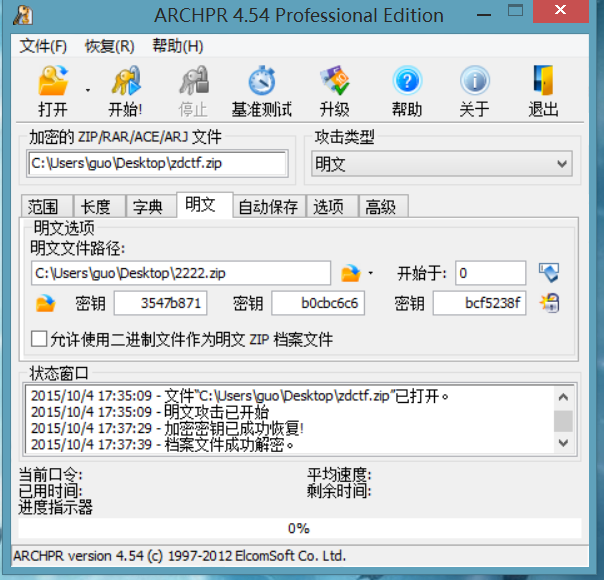Click the 关于 (About) info icon
The height and width of the screenshot is (580, 604).
(x=474, y=82)
